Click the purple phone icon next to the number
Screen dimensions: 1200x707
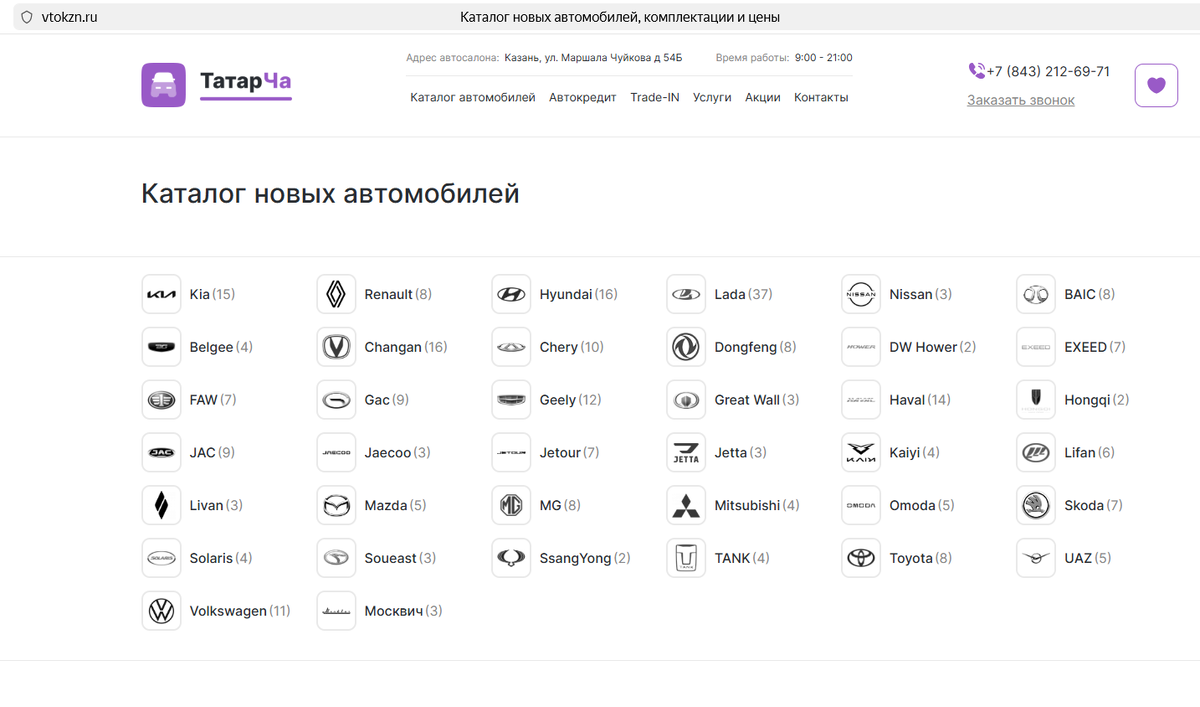point(977,71)
